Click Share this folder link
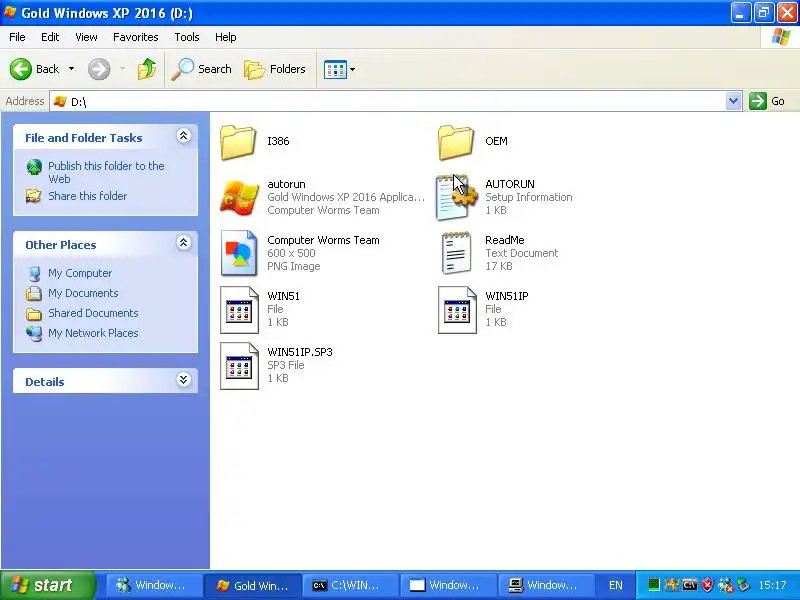Viewport: 800px width, 600px height. [x=88, y=196]
